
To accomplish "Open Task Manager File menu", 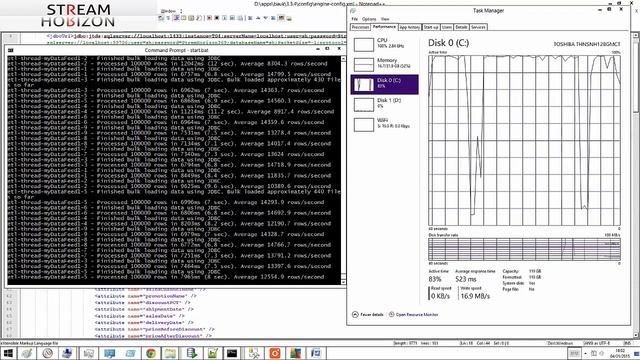I will tap(354, 19).
